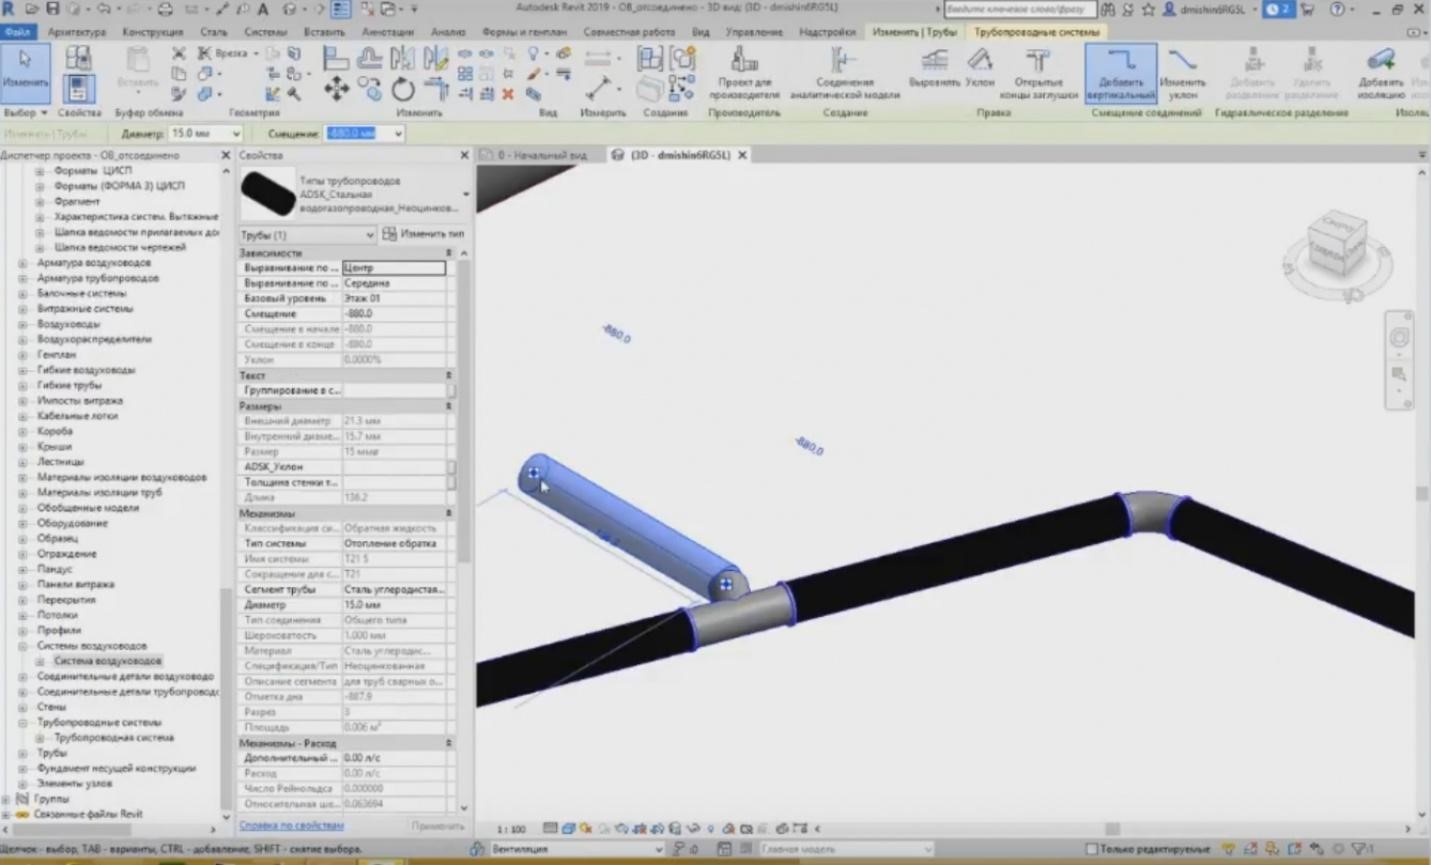1431x865 pixels.
Task: Click the Help question mark icon
Action: tap(1337, 9)
